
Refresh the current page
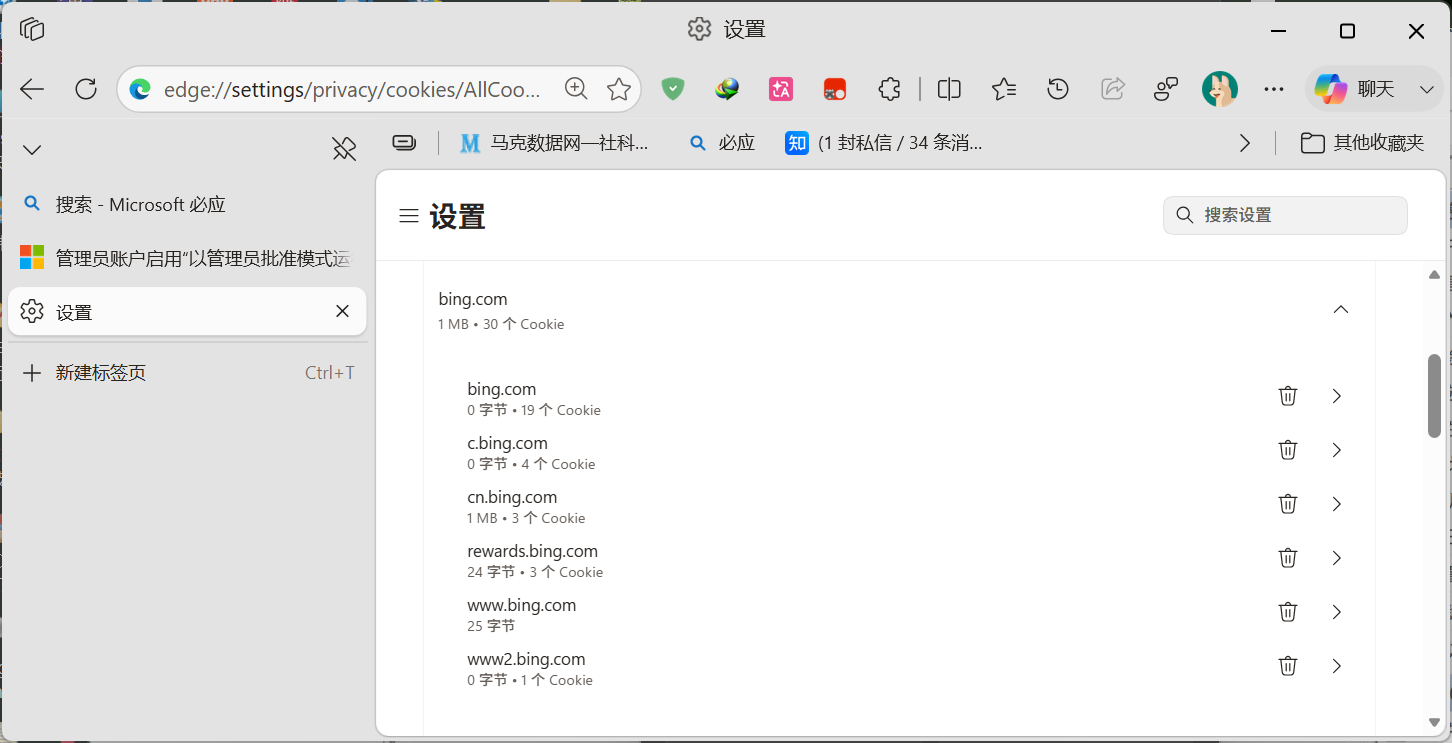click(86, 89)
